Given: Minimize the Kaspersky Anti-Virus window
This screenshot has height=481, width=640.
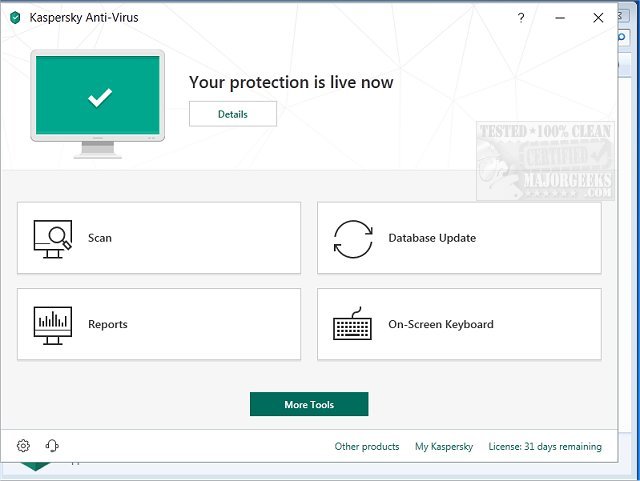Looking at the screenshot, I should [559, 18].
